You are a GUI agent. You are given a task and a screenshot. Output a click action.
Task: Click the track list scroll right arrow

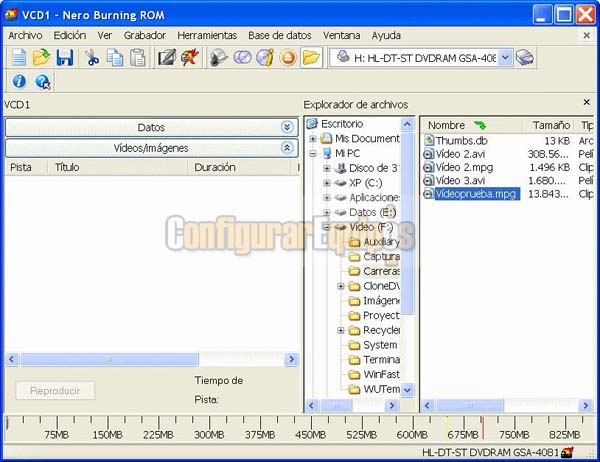(x=292, y=359)
